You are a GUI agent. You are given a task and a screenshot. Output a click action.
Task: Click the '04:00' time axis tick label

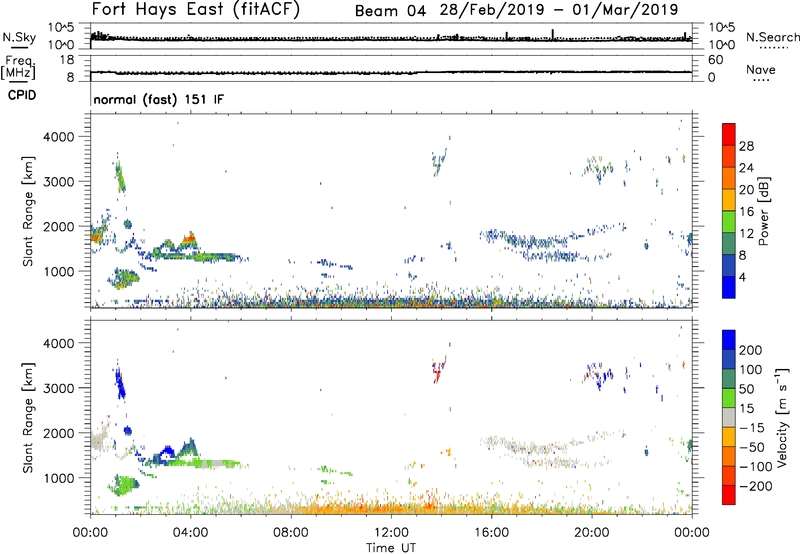(191, 533)
